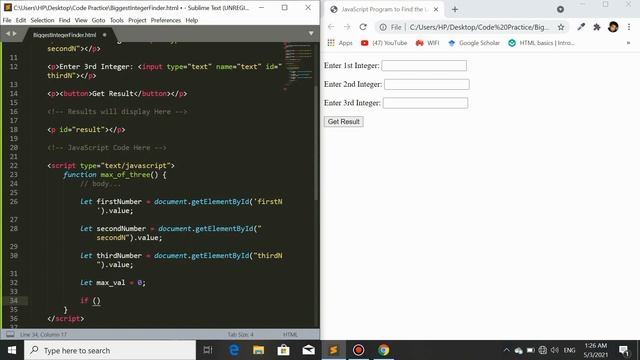Open the Find menu
The height and width of the screenshot is (360, 640).
tap(64, 20)
